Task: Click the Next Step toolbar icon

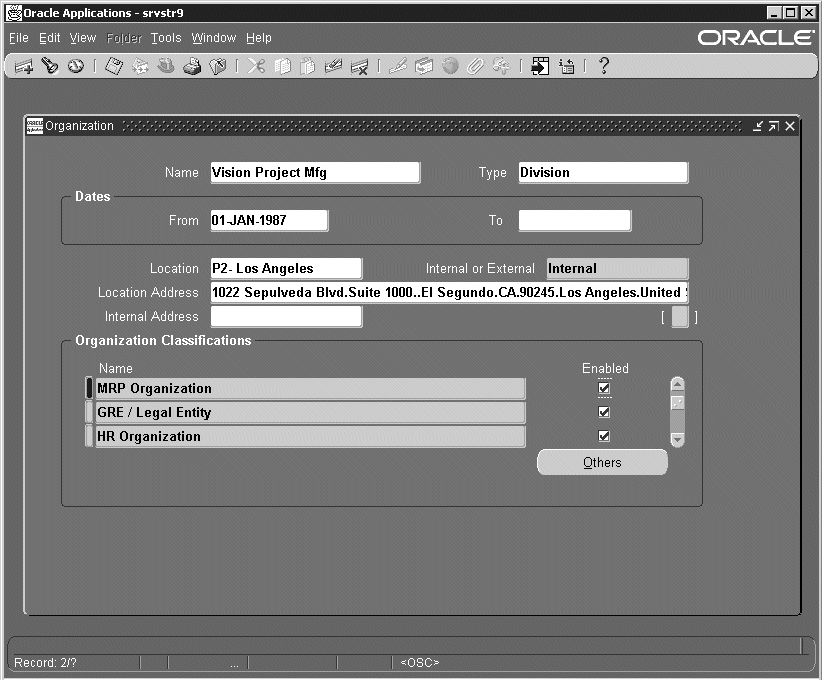Action: click(140, 67)
